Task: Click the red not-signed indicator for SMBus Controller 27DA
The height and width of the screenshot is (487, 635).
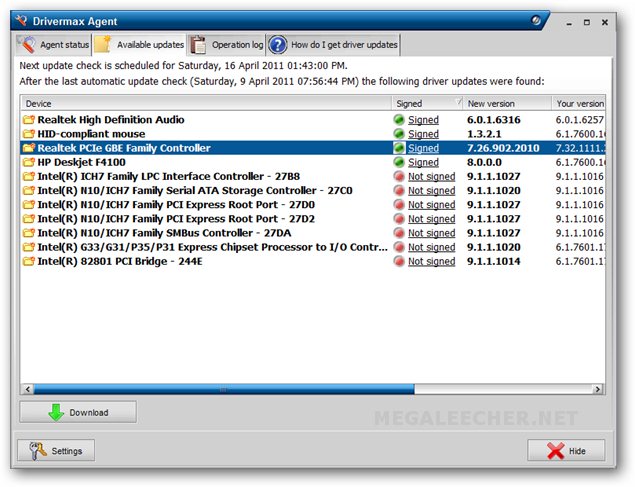Action: 399,233
